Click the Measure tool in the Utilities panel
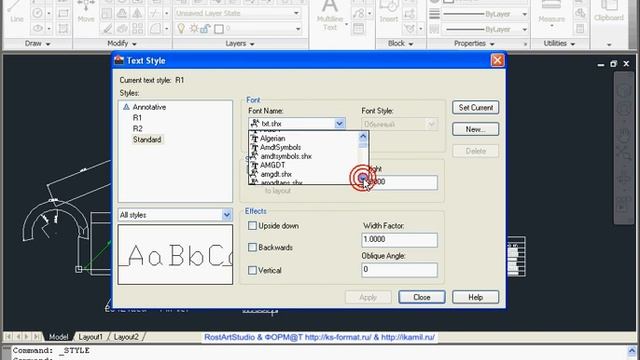 [x=551, y=12]
